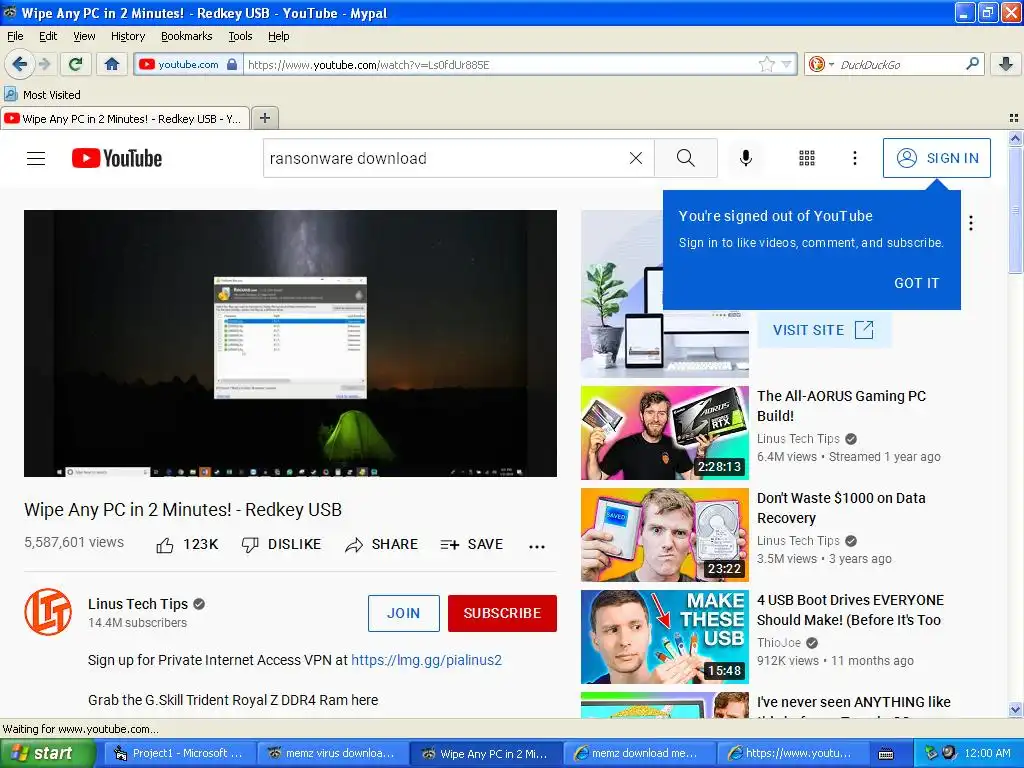This screenshot has width=1024, height=768.
Task: Open the tab groups grid icon
Action: (x=1014, y=118)
